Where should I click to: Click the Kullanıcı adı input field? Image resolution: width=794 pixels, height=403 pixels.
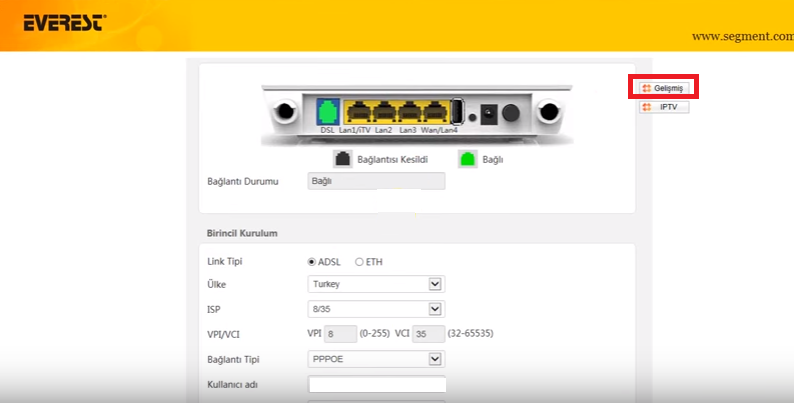[x=377, y=384]
